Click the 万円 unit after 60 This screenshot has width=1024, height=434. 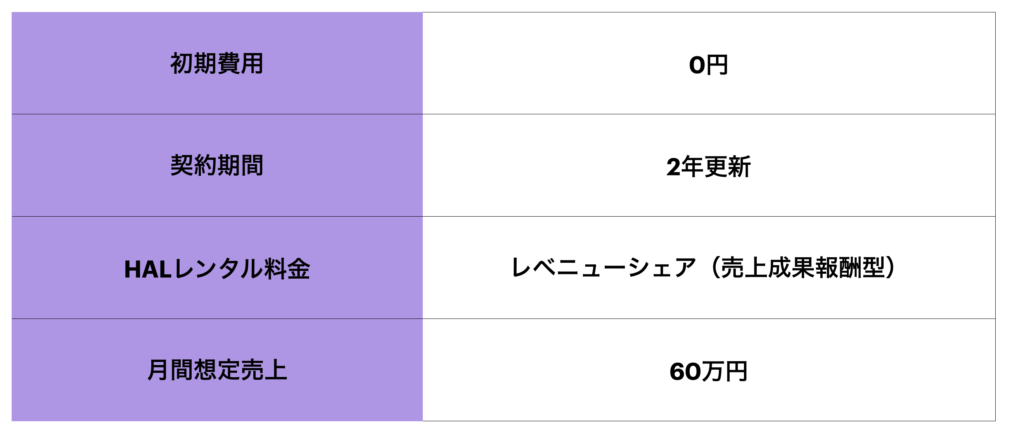pyautogui.click(x=724, y=372)
